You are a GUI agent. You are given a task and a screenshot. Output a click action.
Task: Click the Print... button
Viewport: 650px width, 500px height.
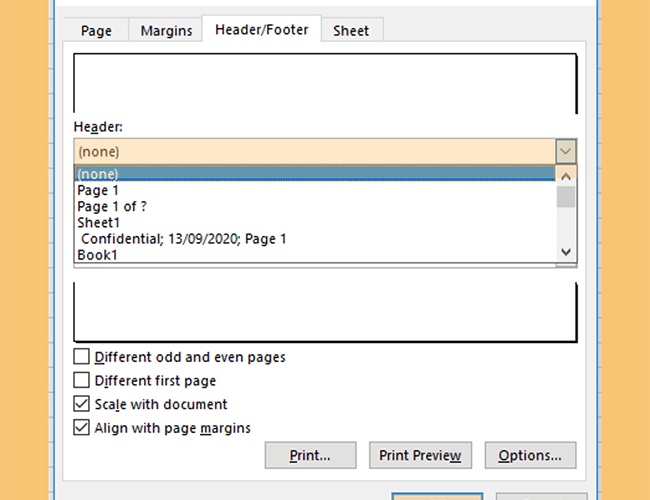[310, 455]
